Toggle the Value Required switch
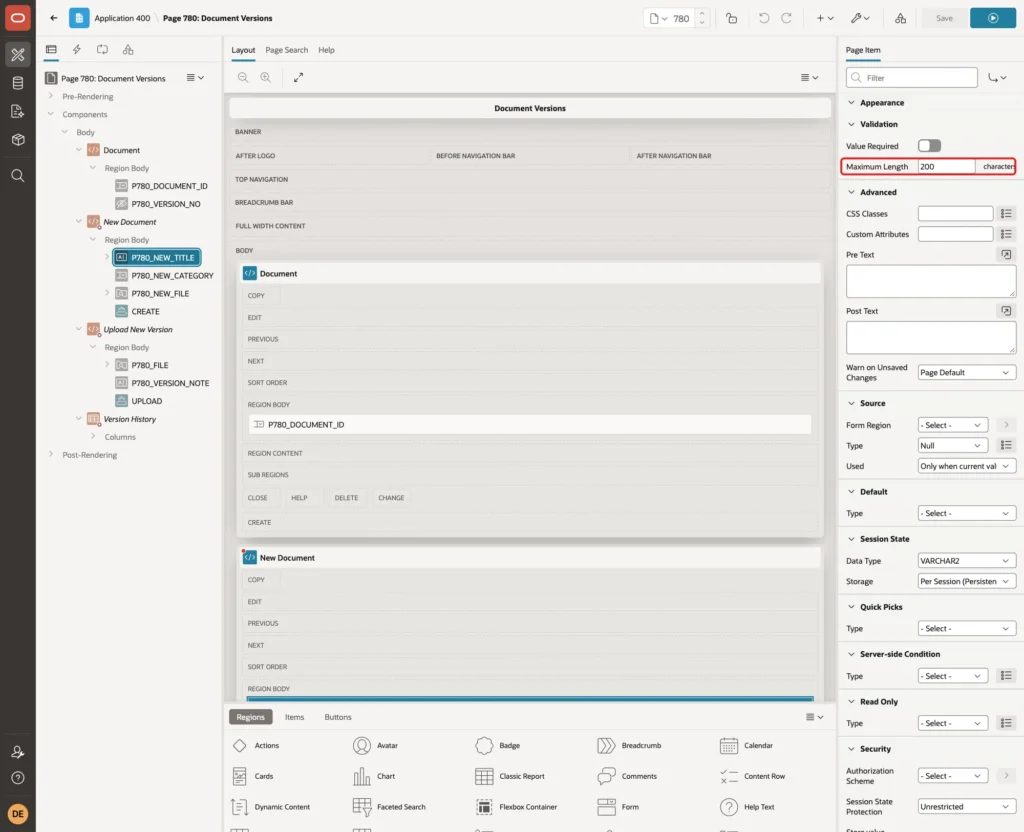 [929, 146]
